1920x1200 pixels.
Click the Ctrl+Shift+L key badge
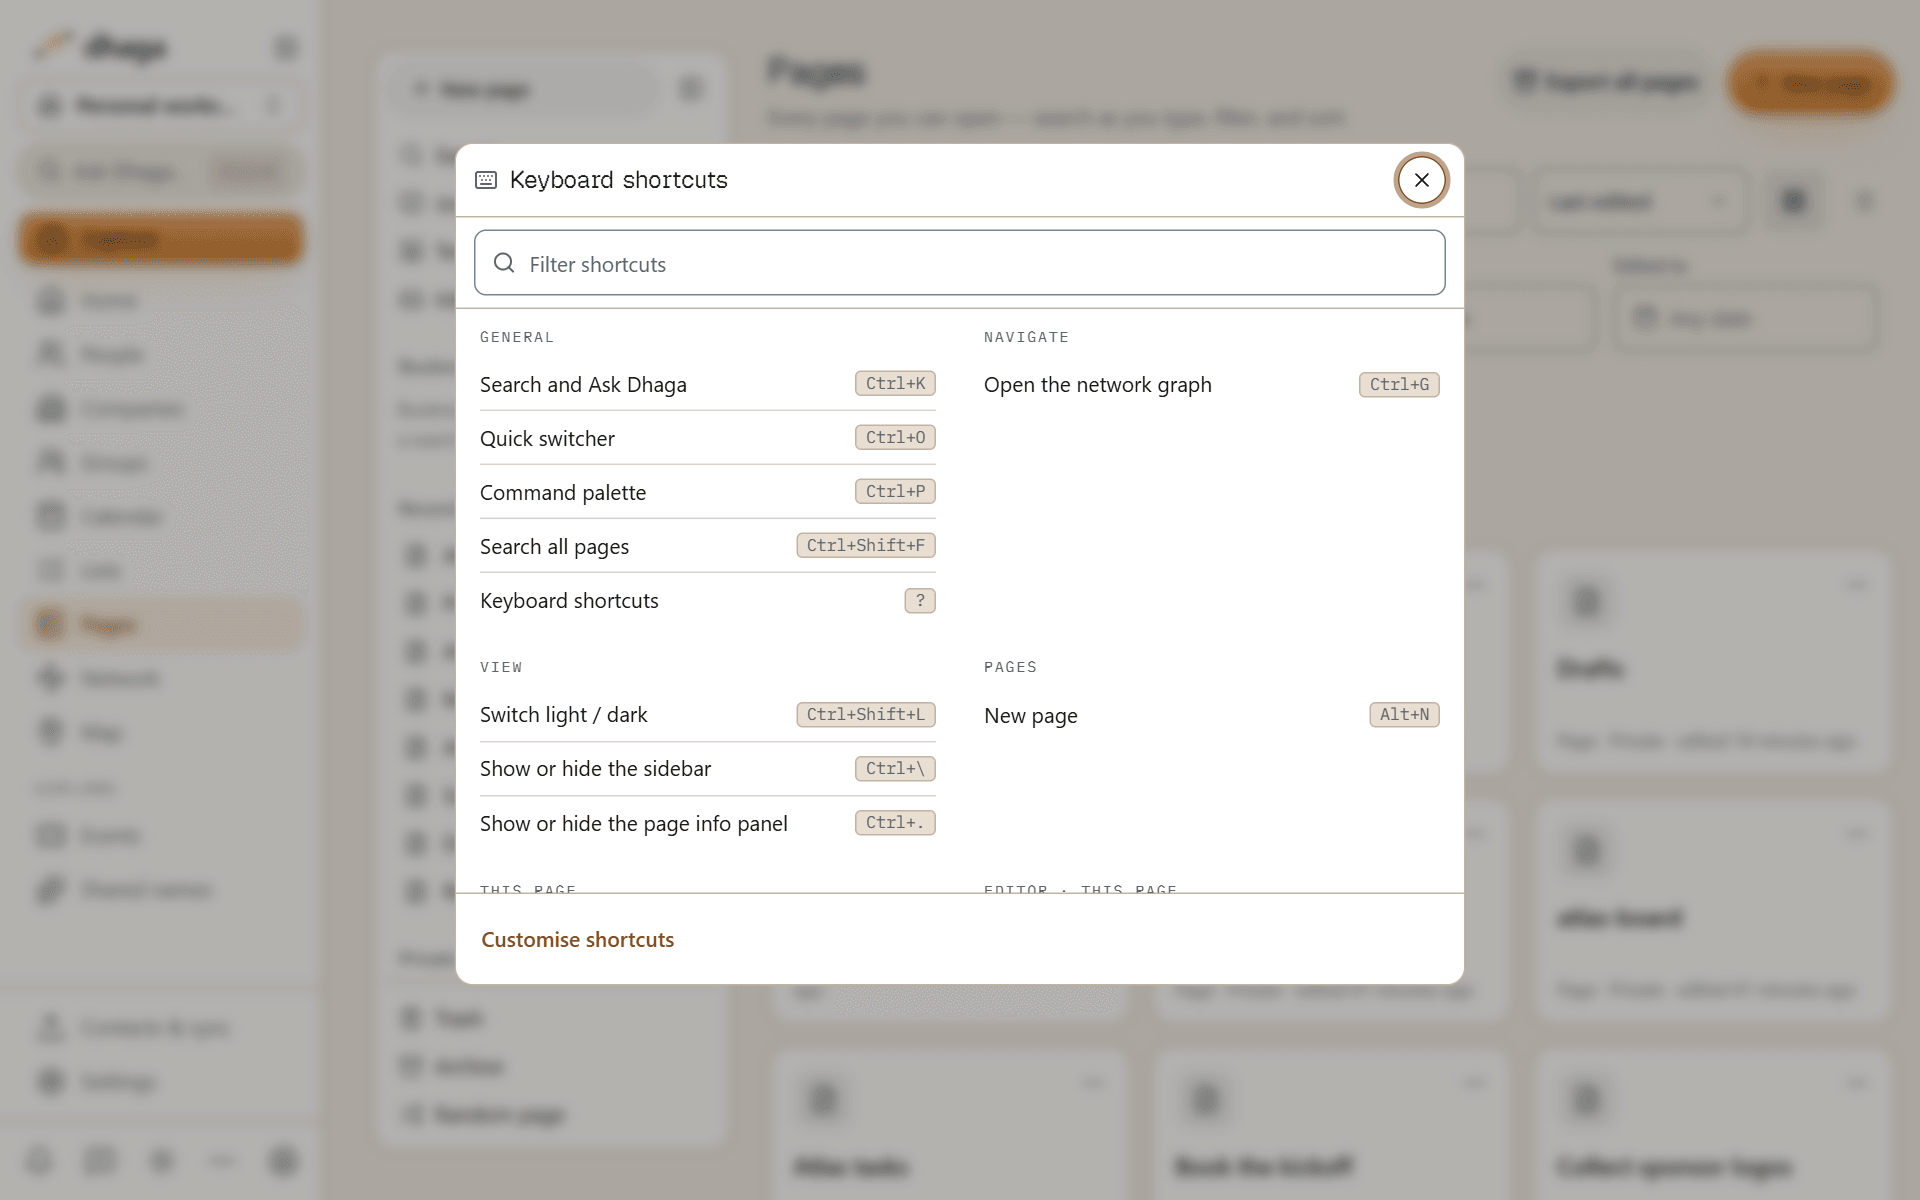pyautogui.click(x=866, y=715)
